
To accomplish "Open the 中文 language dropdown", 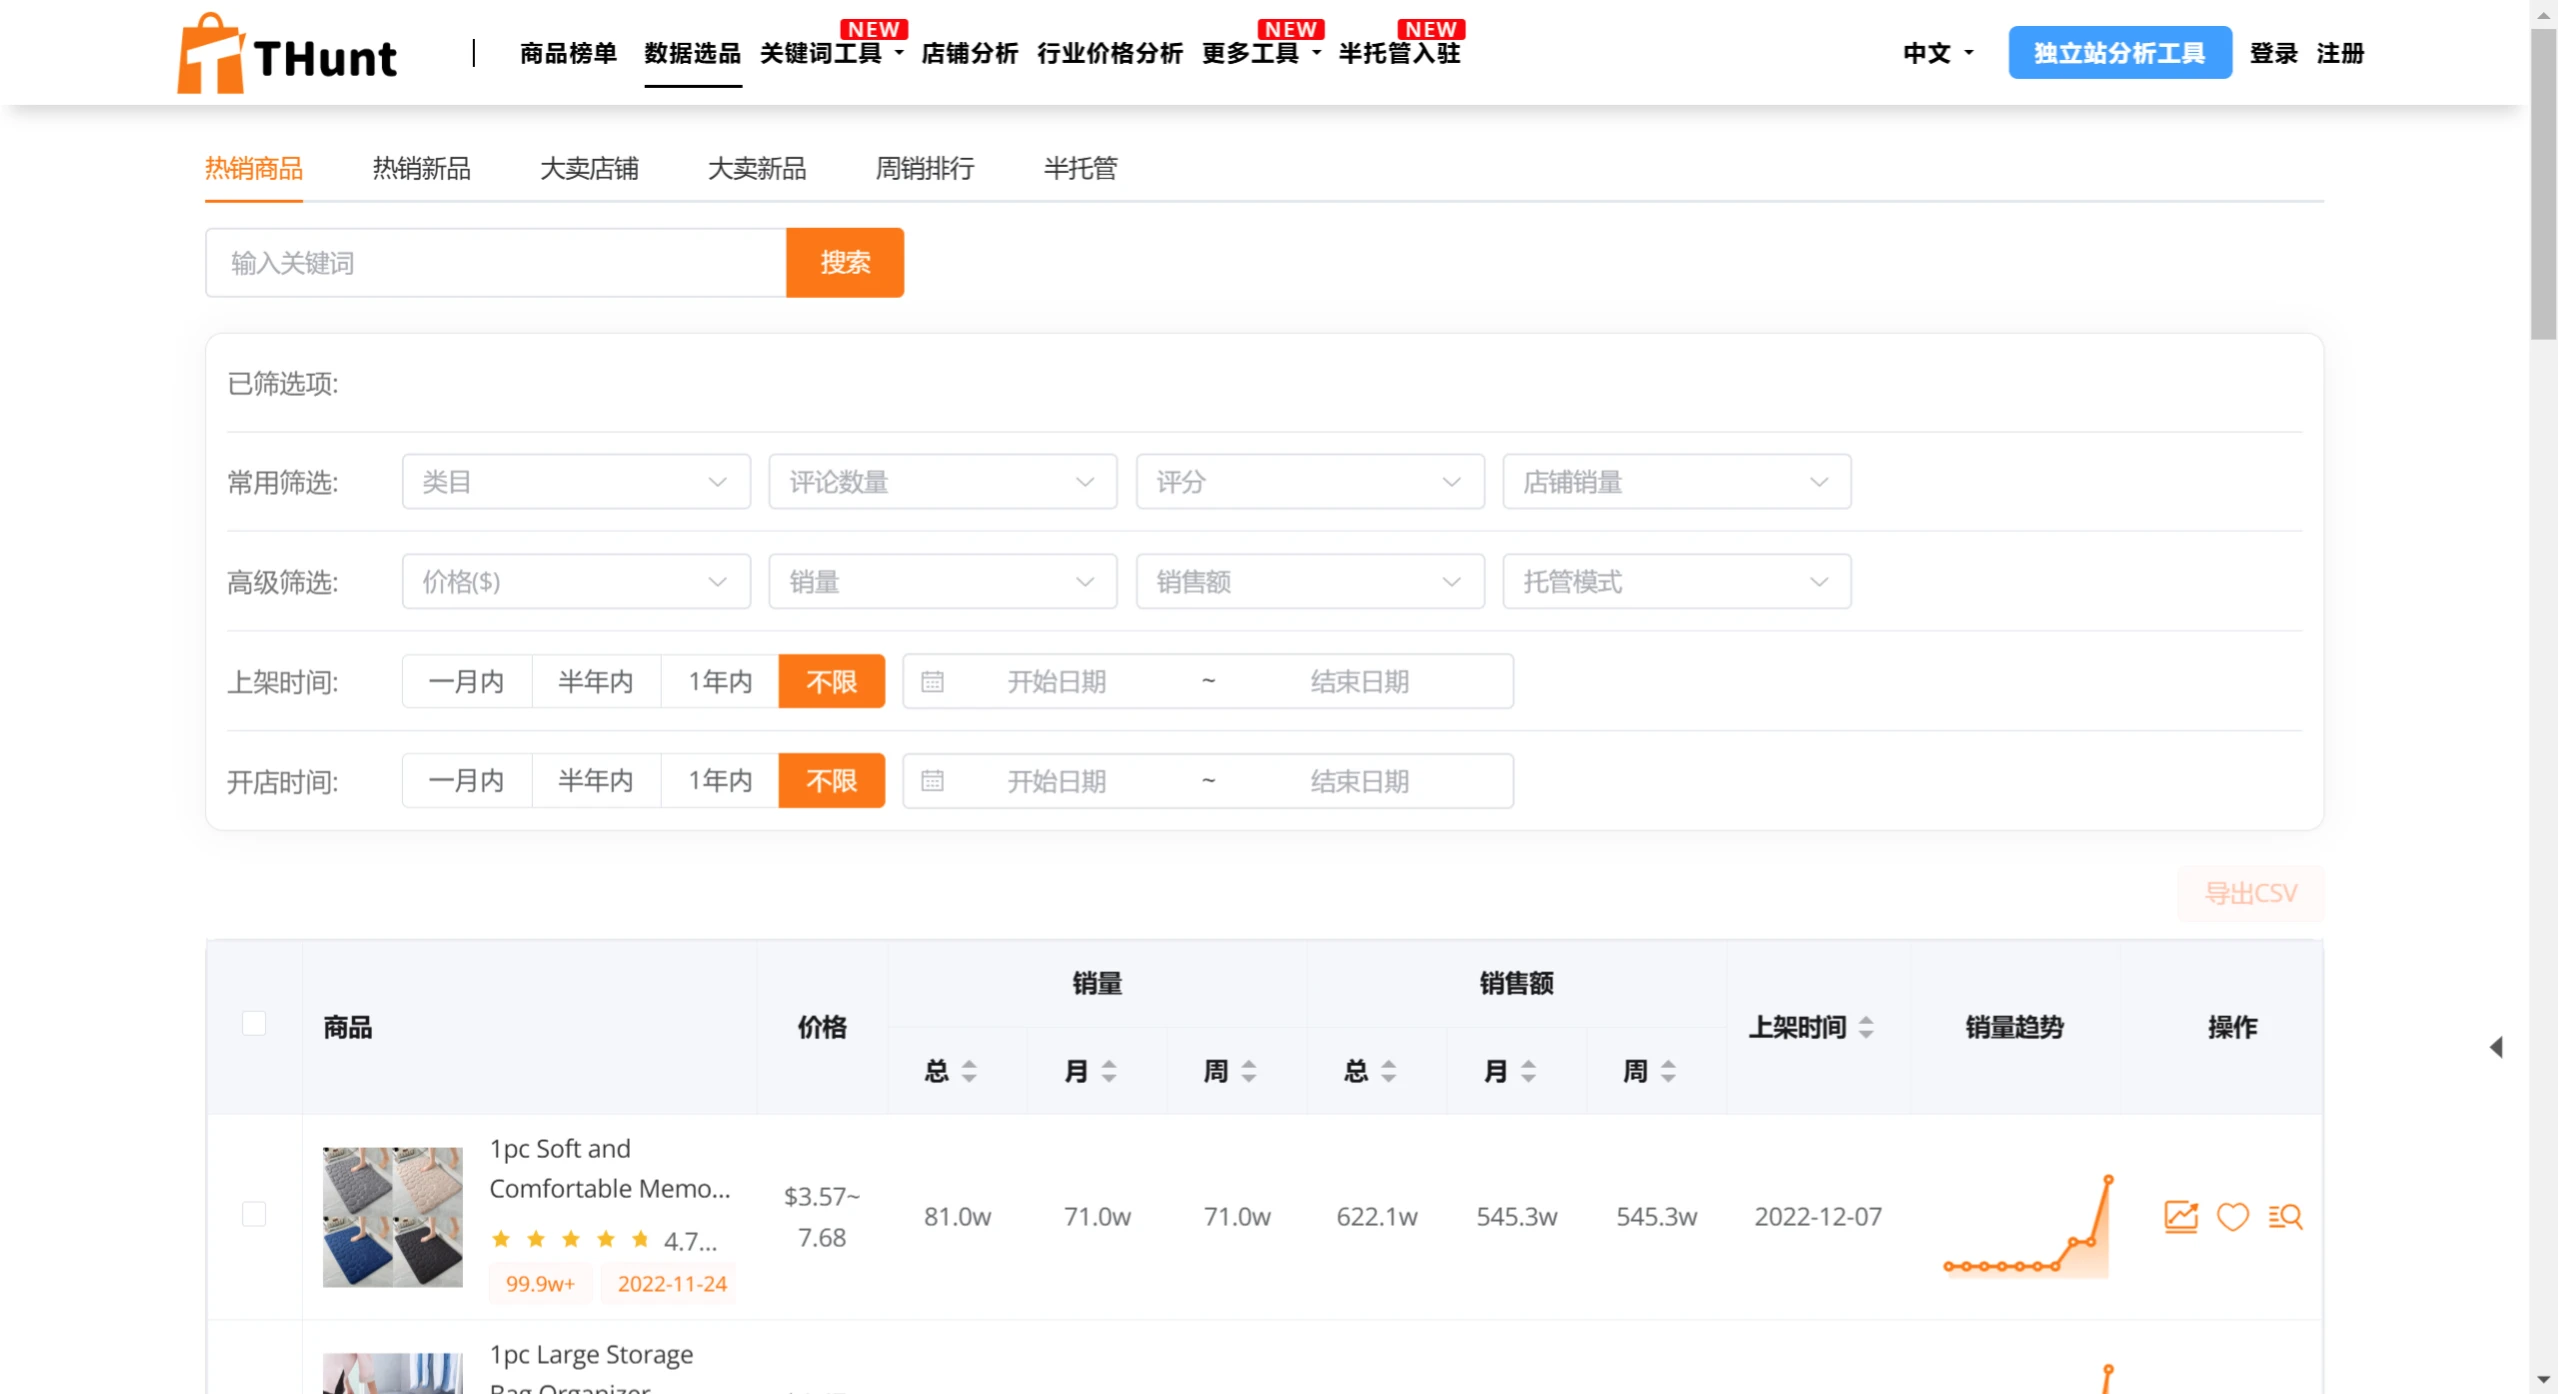I will pos(1933,52).
